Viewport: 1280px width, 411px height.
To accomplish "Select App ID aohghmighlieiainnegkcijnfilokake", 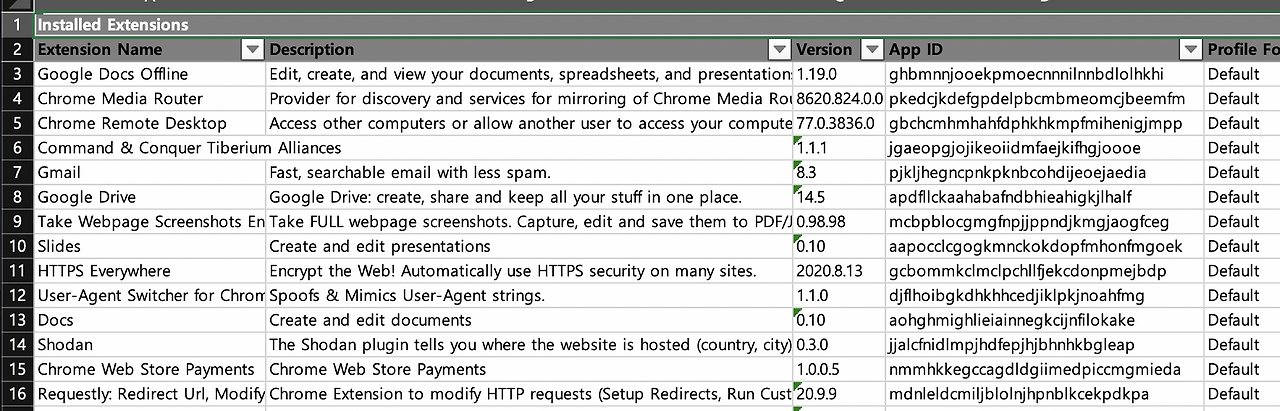I will click(x=1045, y=320).
